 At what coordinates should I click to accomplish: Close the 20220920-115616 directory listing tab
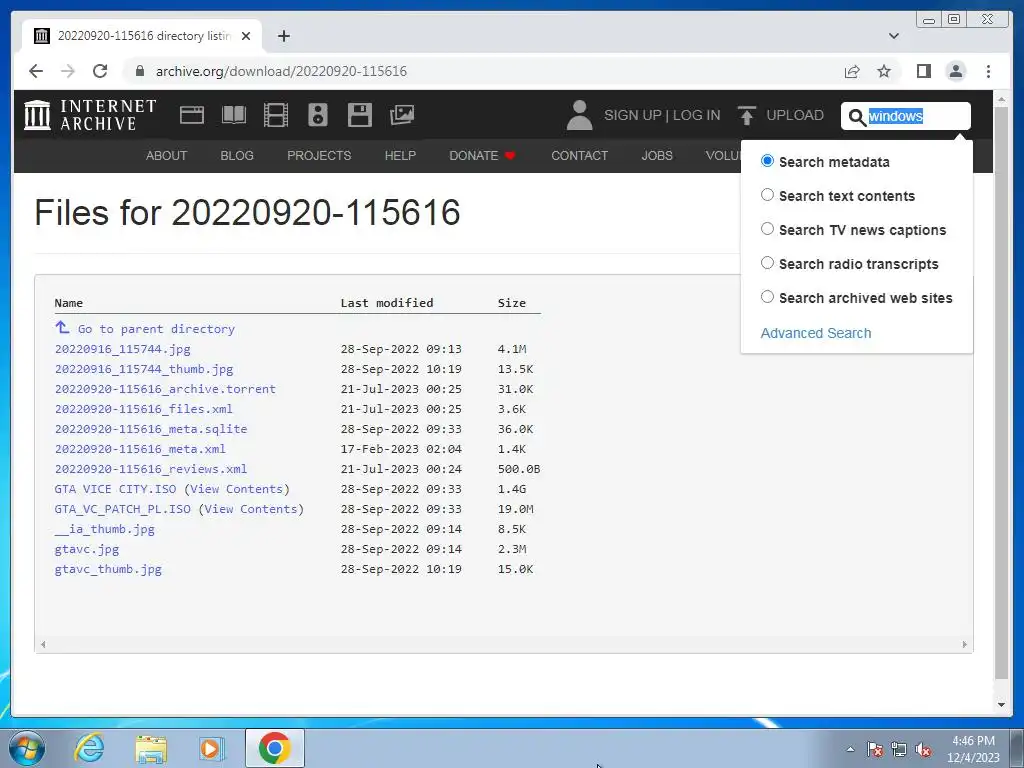click(x=246, y=36)
